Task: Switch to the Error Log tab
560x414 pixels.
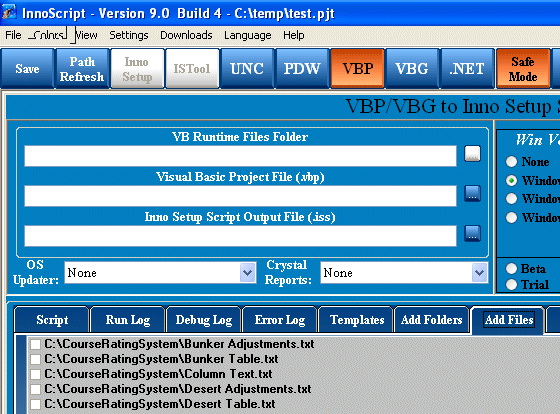Action: pos(280,319)
